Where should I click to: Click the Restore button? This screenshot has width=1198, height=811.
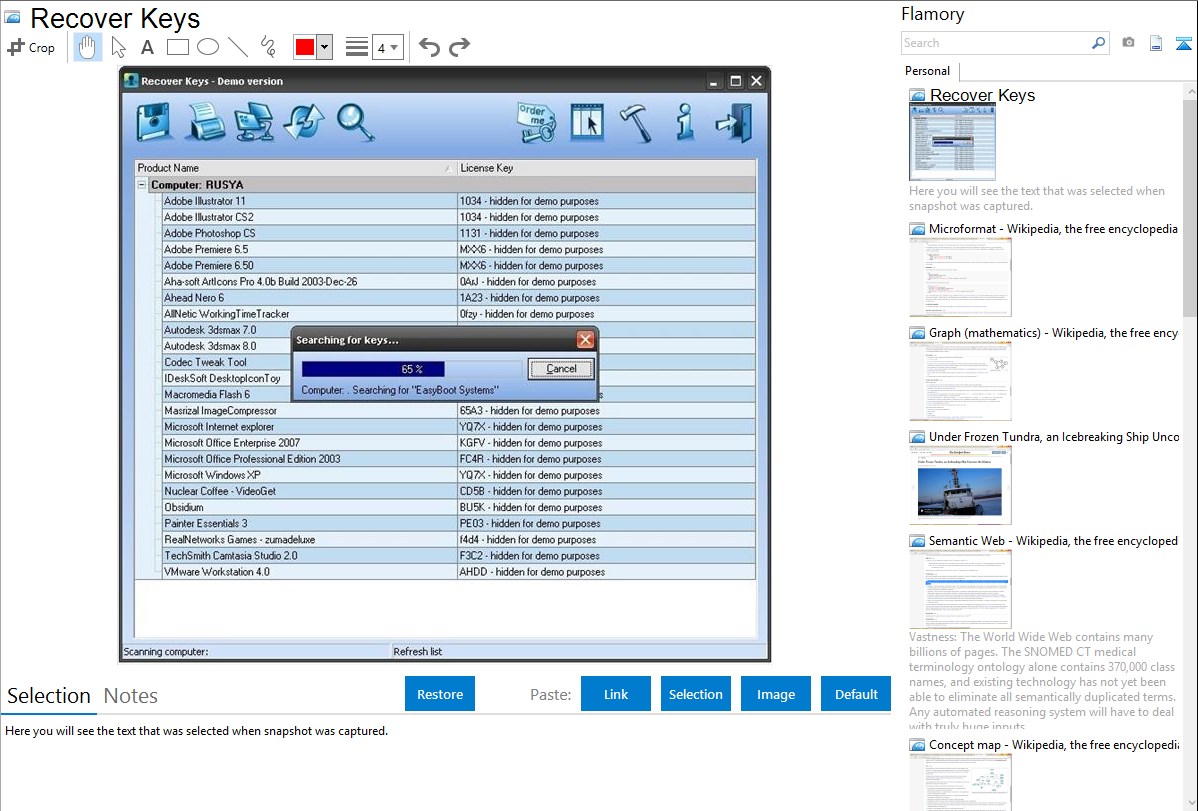click(440, 694)
